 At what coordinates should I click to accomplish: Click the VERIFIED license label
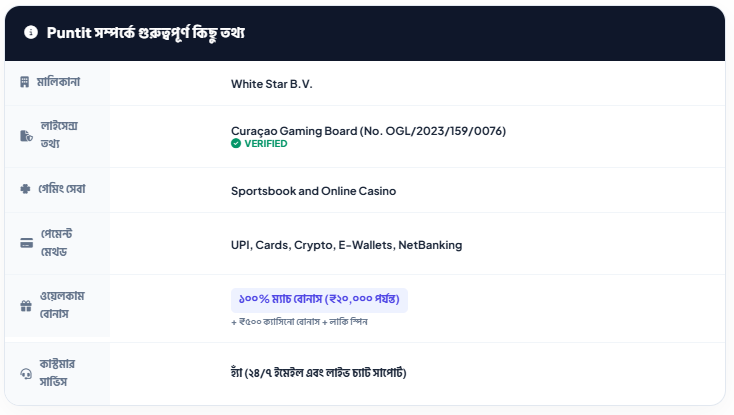point(265,144)
